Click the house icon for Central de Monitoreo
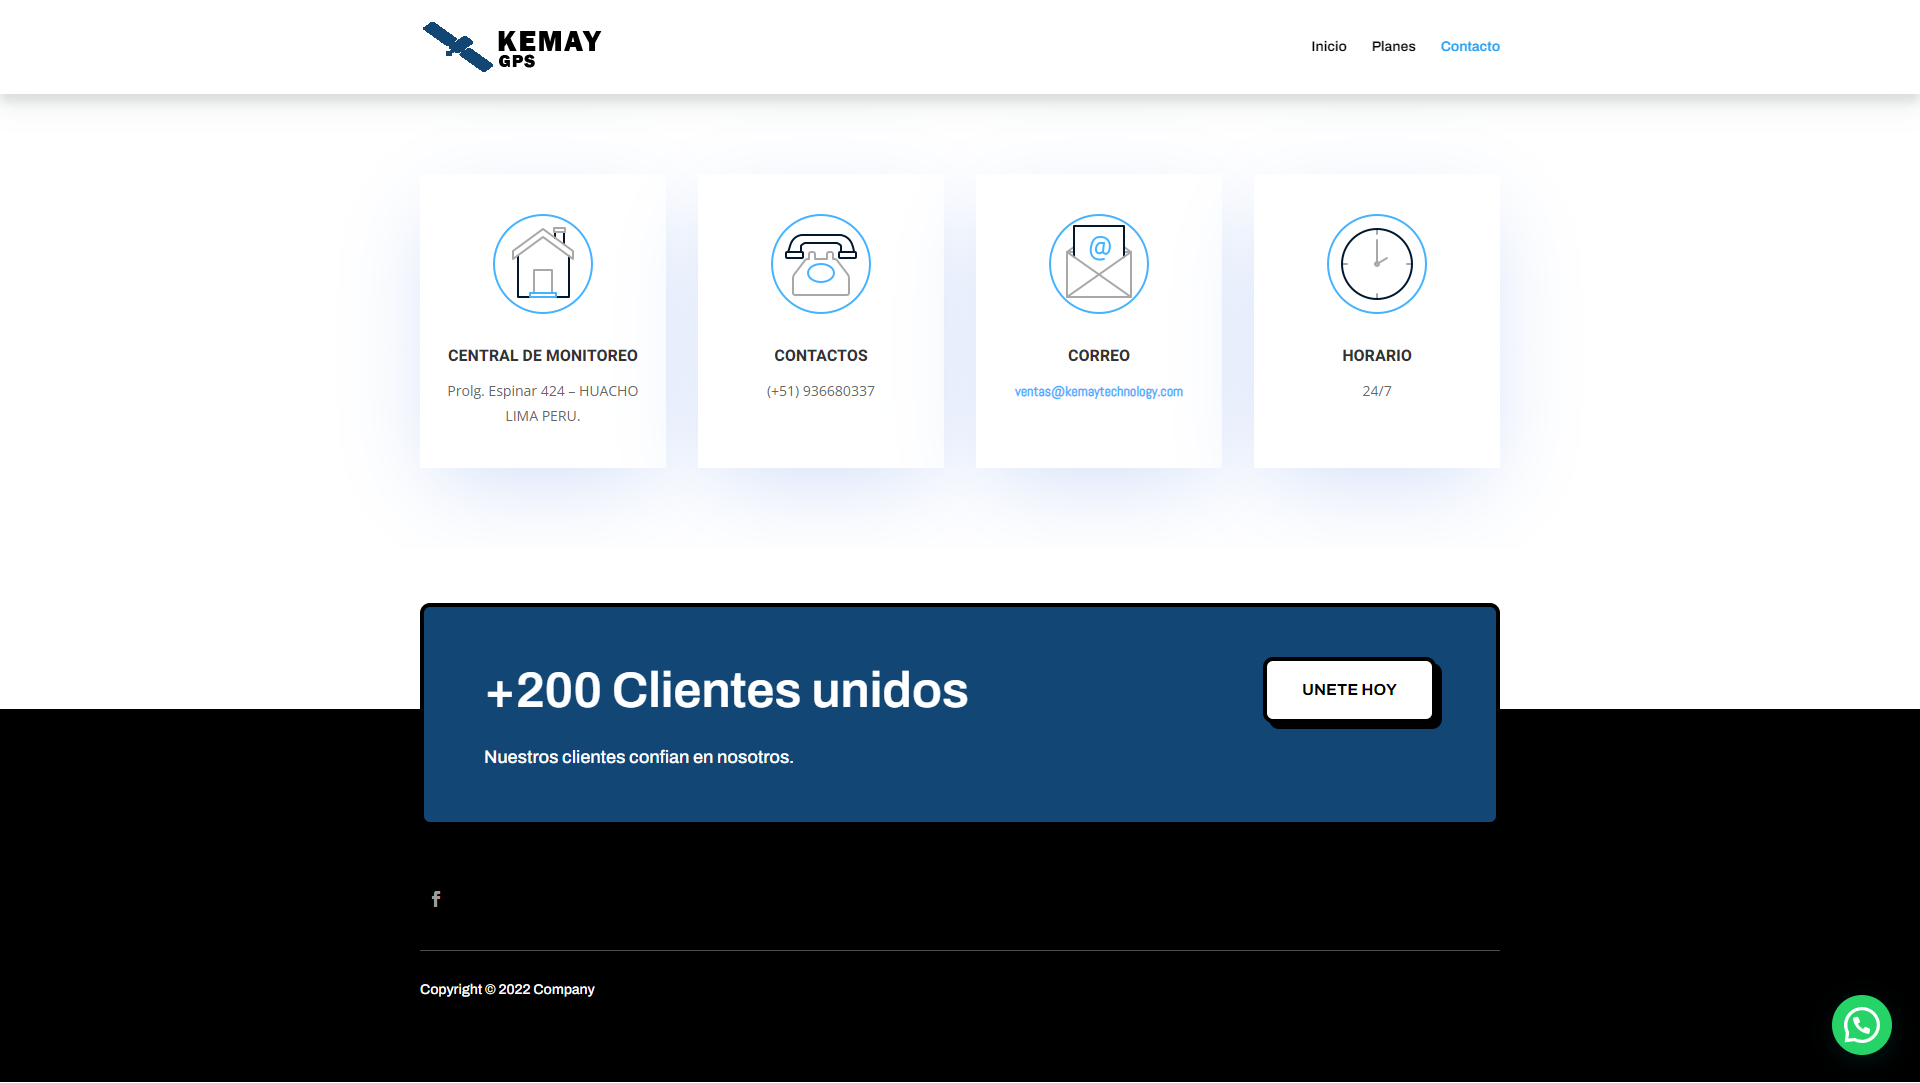Image resolution: width=1920 pixels, height=1083 pixels. pos(543,264)
